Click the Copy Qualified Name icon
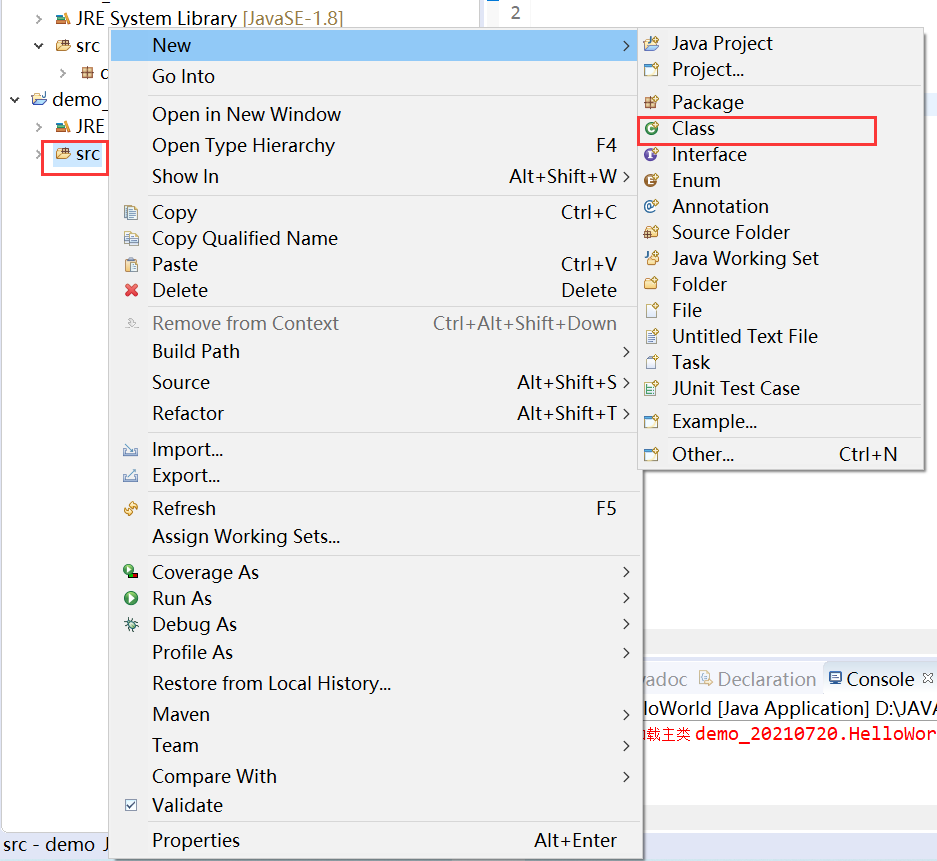937x861 pixels. click(131, 238)
